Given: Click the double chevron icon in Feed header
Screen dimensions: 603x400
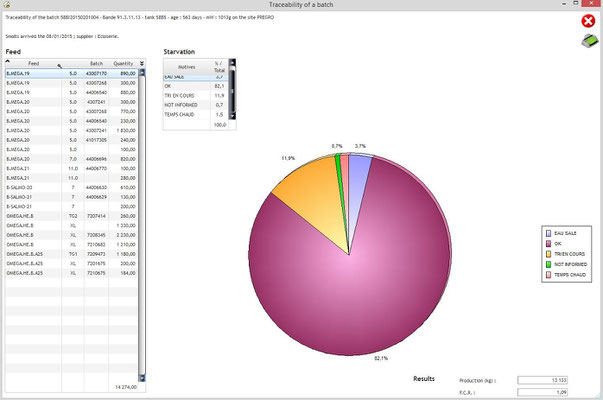Looking at the screenshot, I should pyautogui.click(x=142, y=63).
